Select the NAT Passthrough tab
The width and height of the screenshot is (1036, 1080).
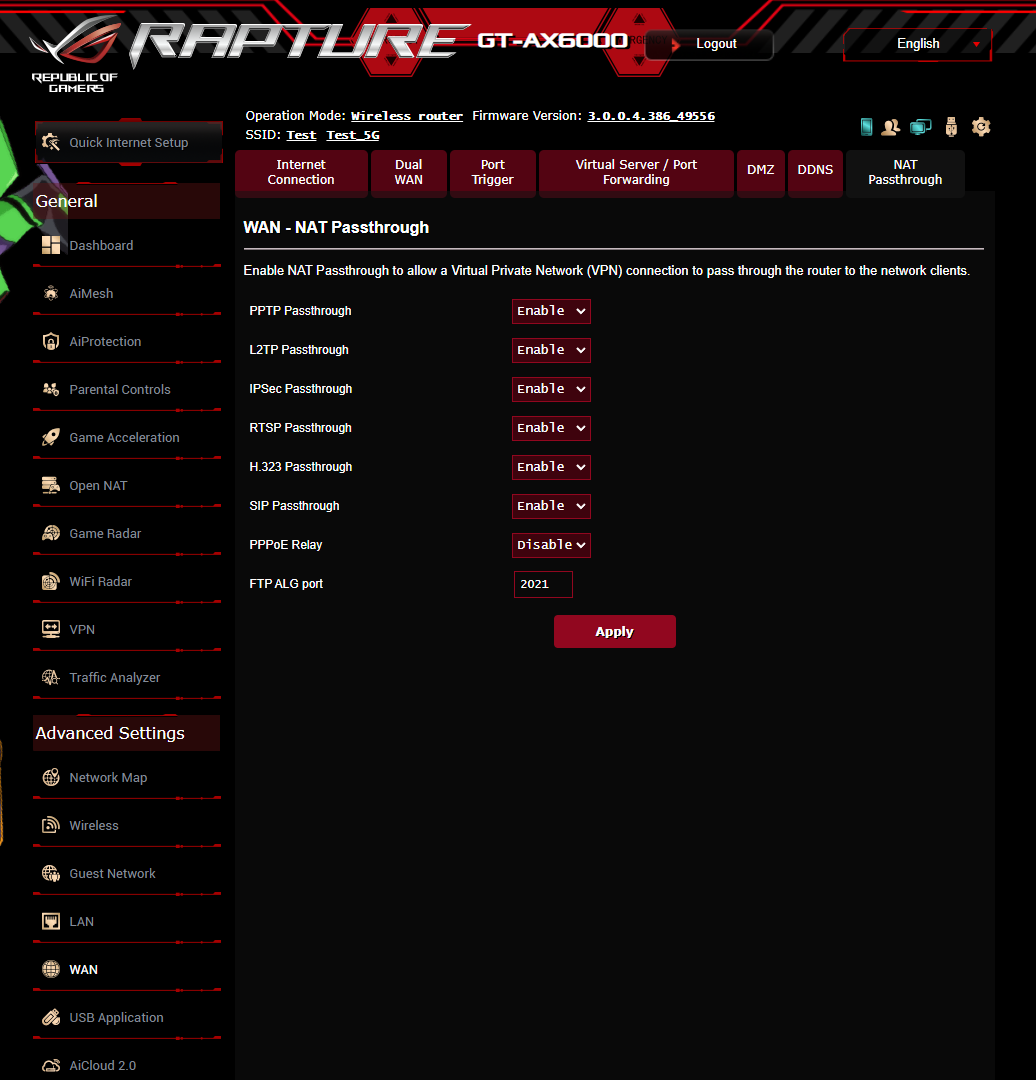coord(905,173)
